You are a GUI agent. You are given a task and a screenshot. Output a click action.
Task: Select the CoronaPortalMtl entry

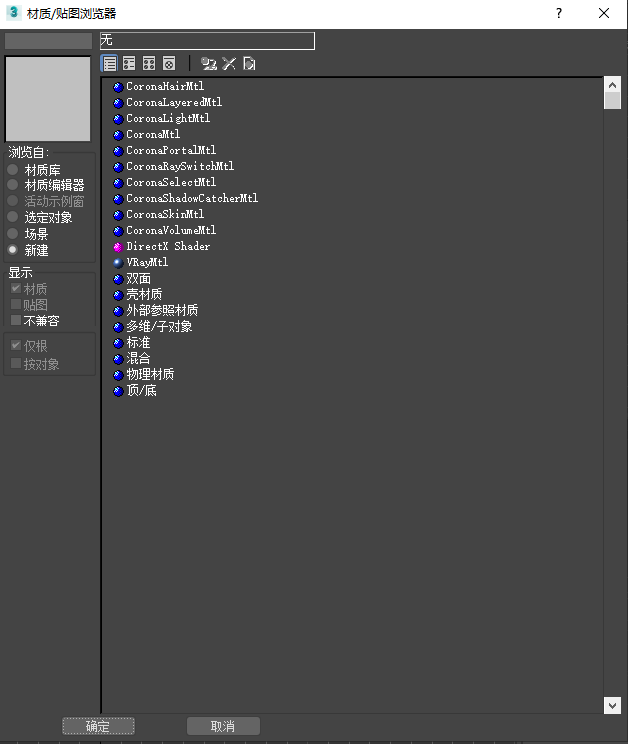171,150
